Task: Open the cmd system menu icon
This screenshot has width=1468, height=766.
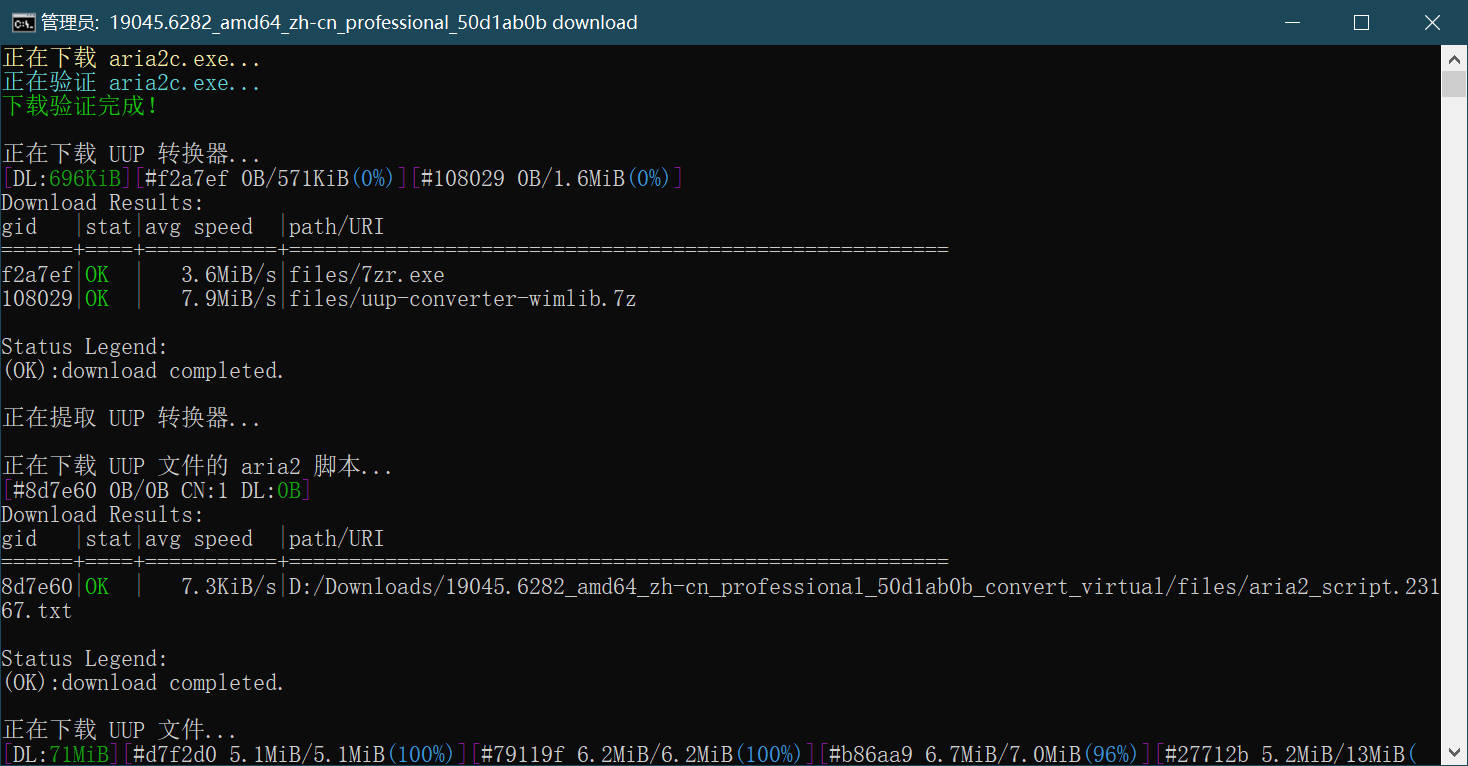Action: click(x=23, y=22)
